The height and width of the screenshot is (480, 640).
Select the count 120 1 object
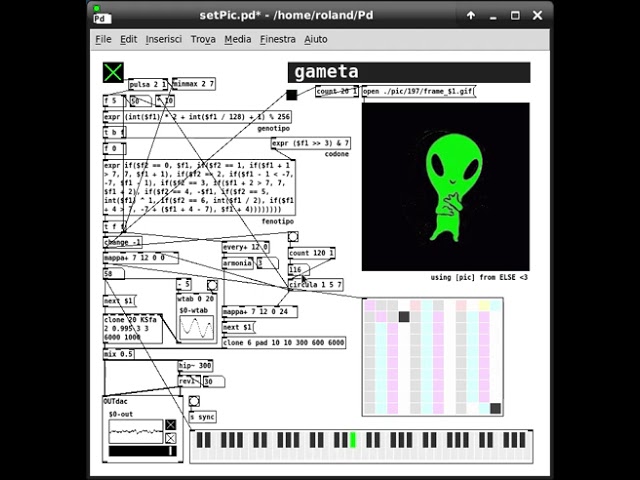click(x=312, y=253)
